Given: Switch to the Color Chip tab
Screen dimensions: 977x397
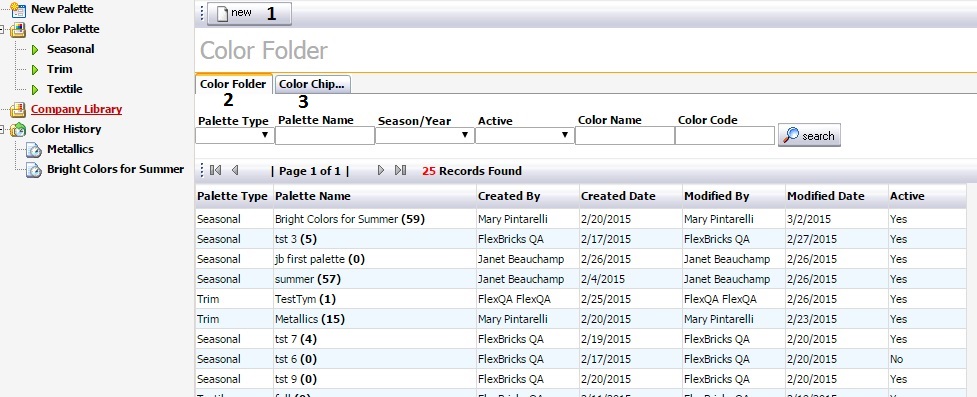Looking at the screenshot, I should click(313, 84).
